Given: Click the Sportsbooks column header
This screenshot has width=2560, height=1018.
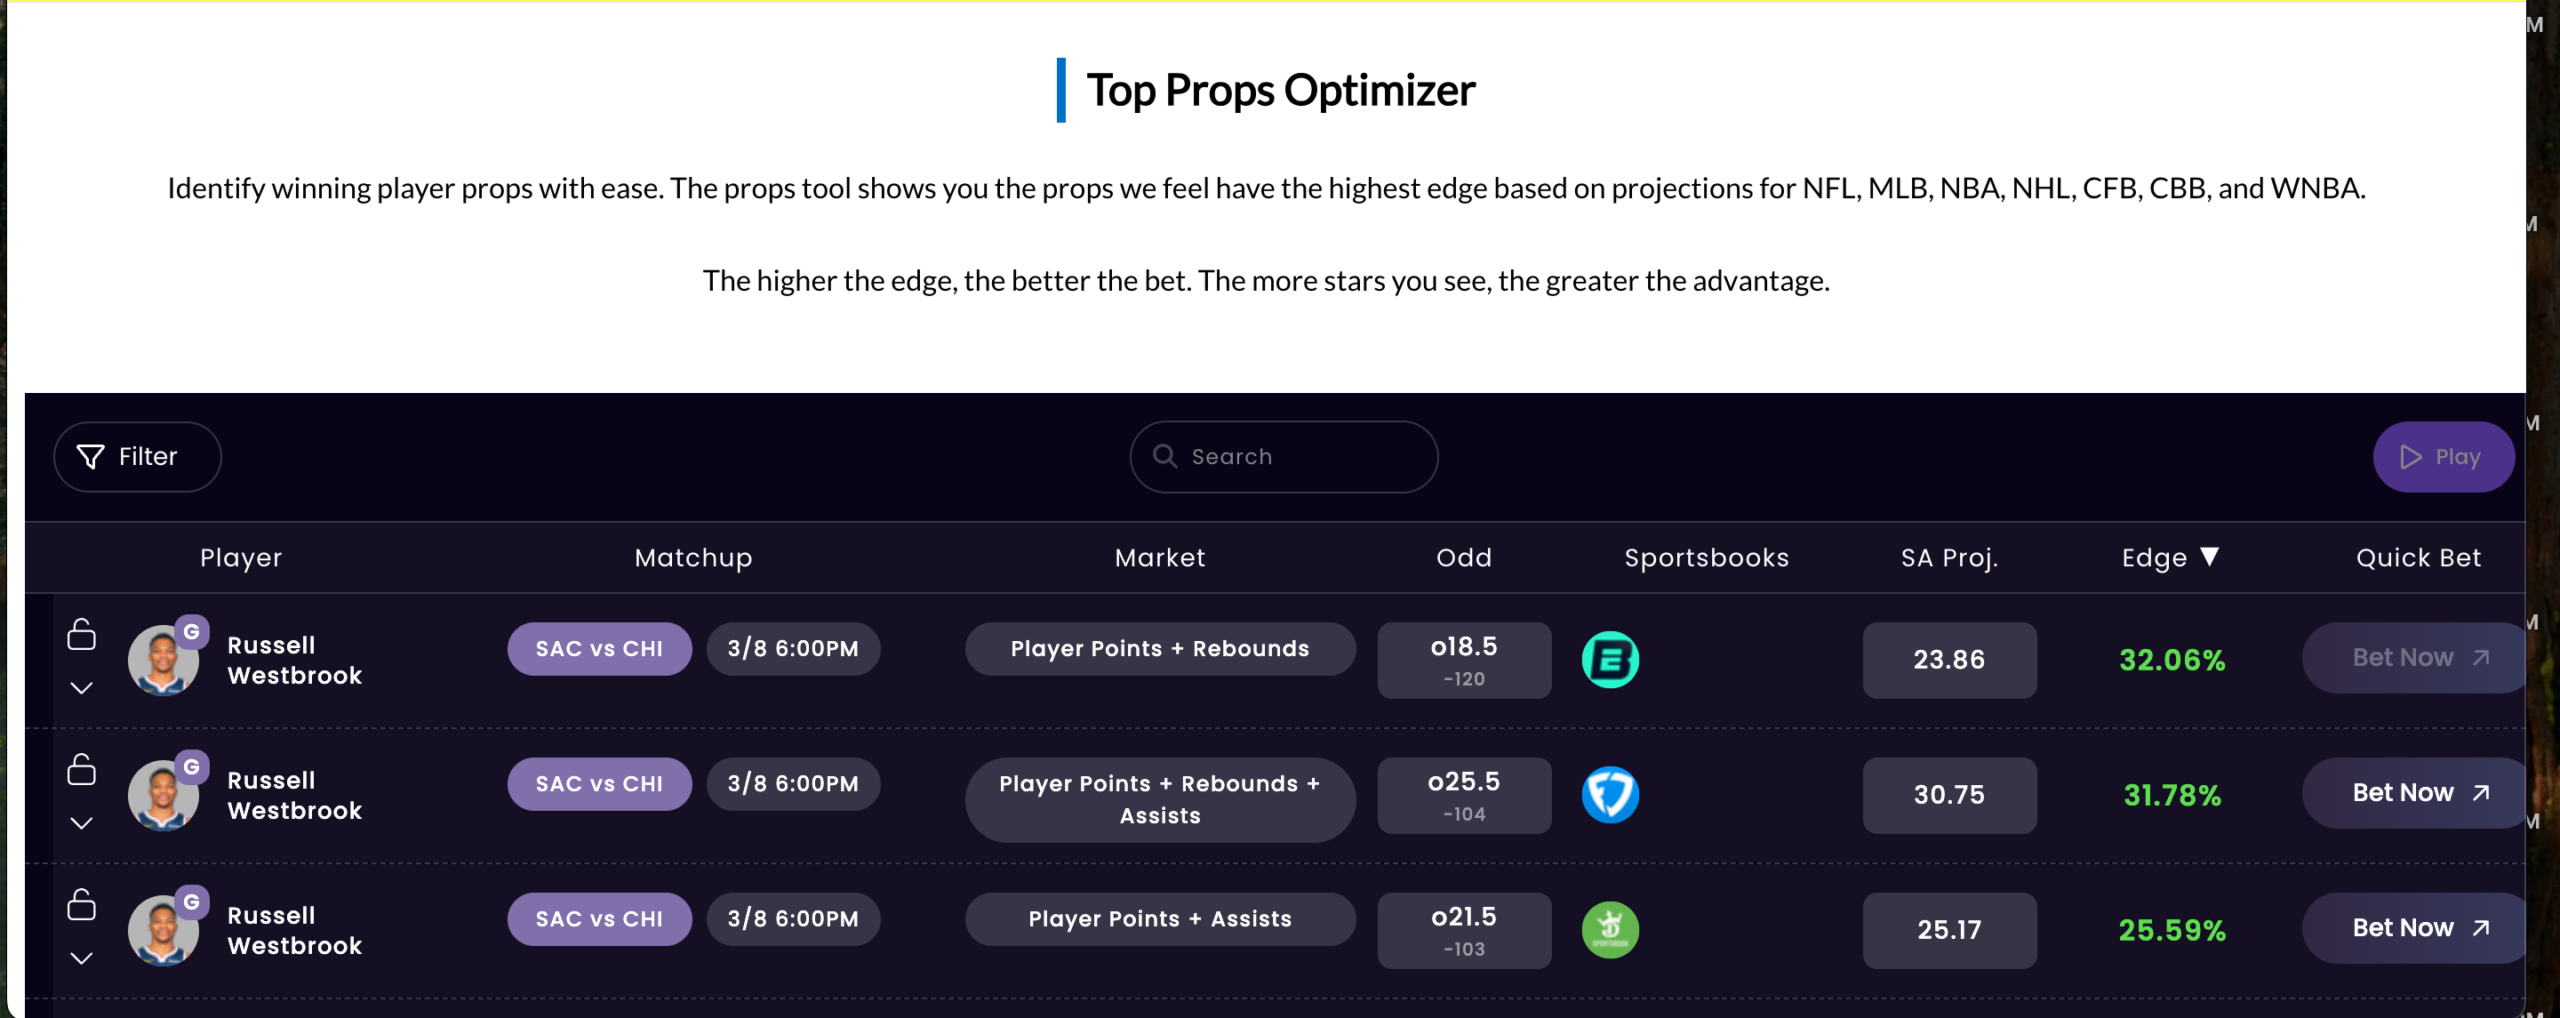Looking at the screenshot, I should tap(1706, 558).
